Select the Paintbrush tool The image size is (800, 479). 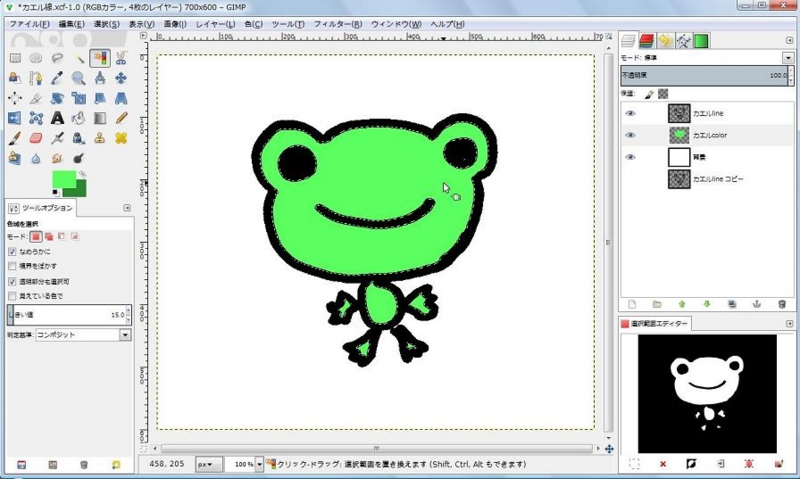pos(15,138)
